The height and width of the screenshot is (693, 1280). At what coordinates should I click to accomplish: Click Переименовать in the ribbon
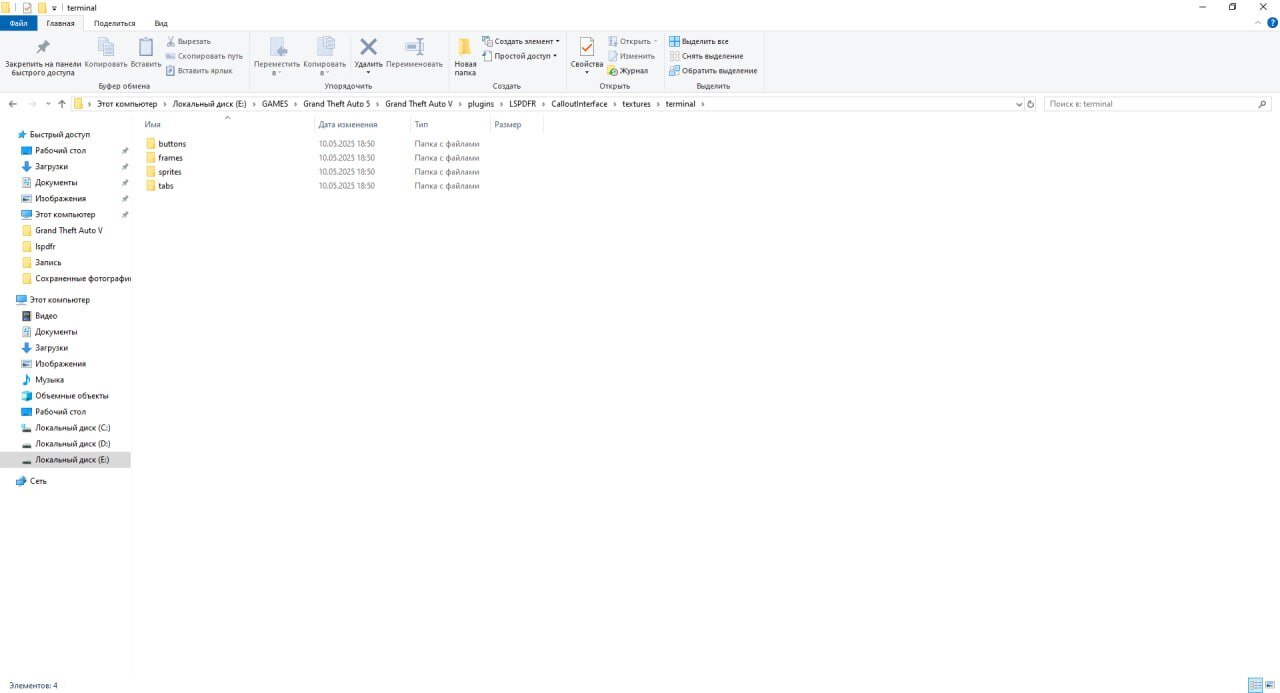click(414, 53)
